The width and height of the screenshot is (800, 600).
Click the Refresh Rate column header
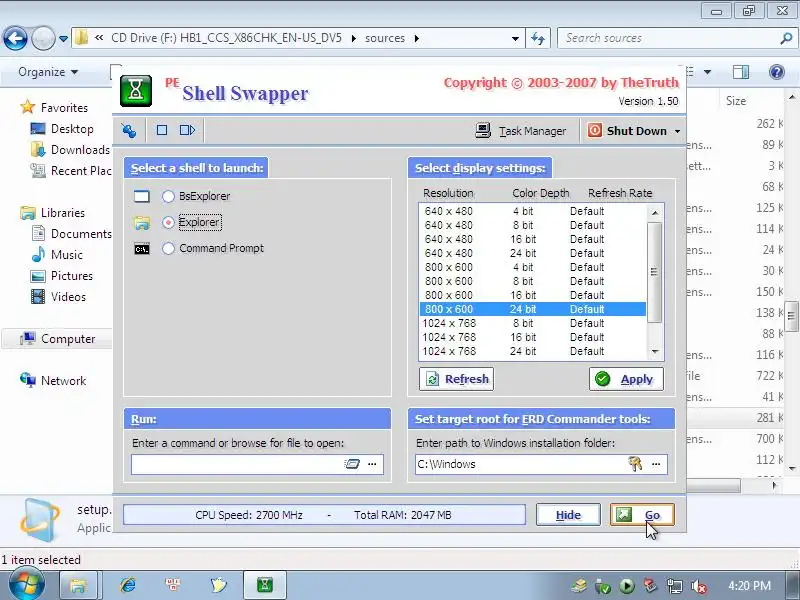pyautogui.click(x=620, y=193)
